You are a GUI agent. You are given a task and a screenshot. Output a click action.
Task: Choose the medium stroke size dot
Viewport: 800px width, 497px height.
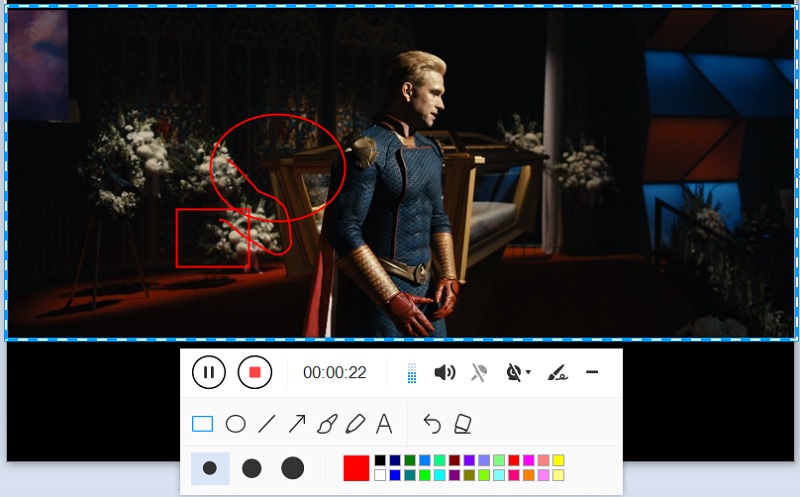[x=252, y=468]
